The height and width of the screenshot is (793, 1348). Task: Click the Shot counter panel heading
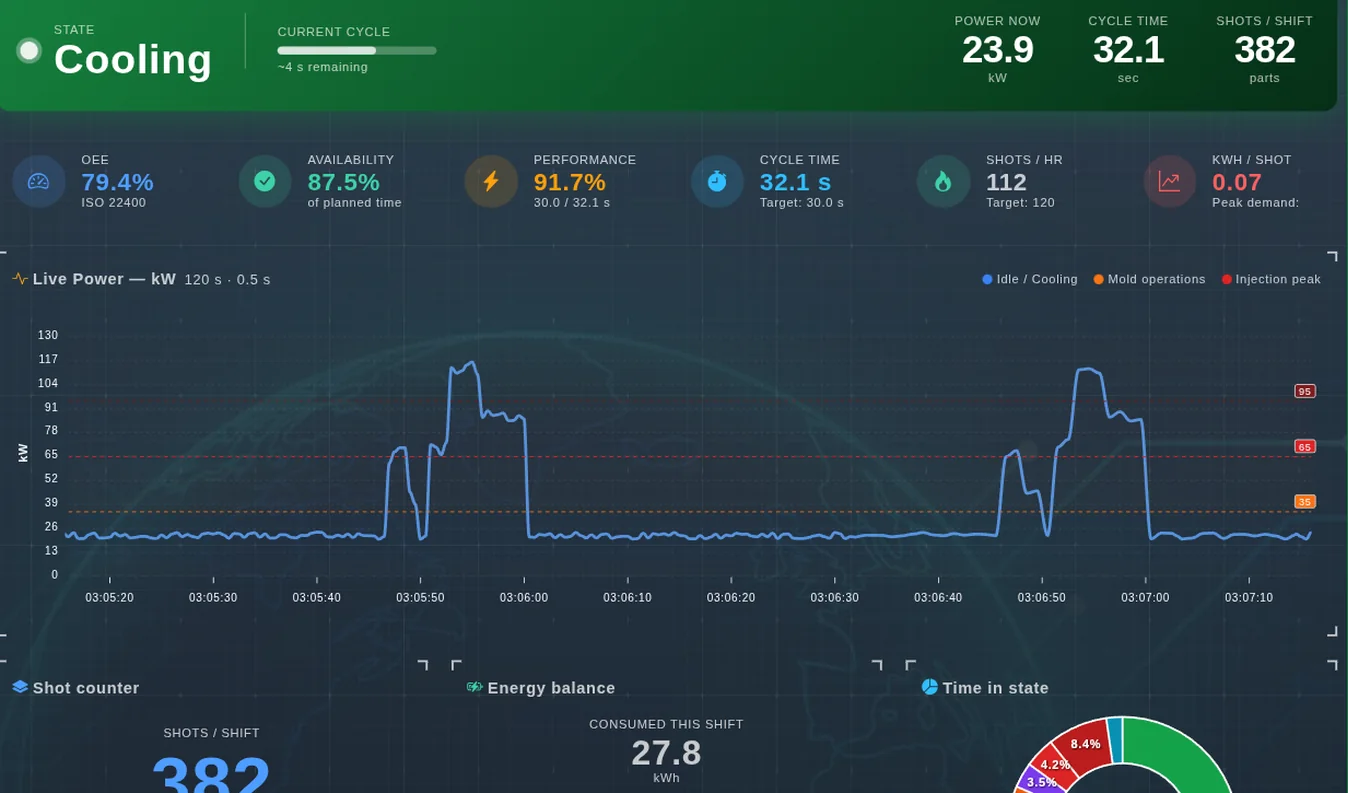[x=86, y=688]
